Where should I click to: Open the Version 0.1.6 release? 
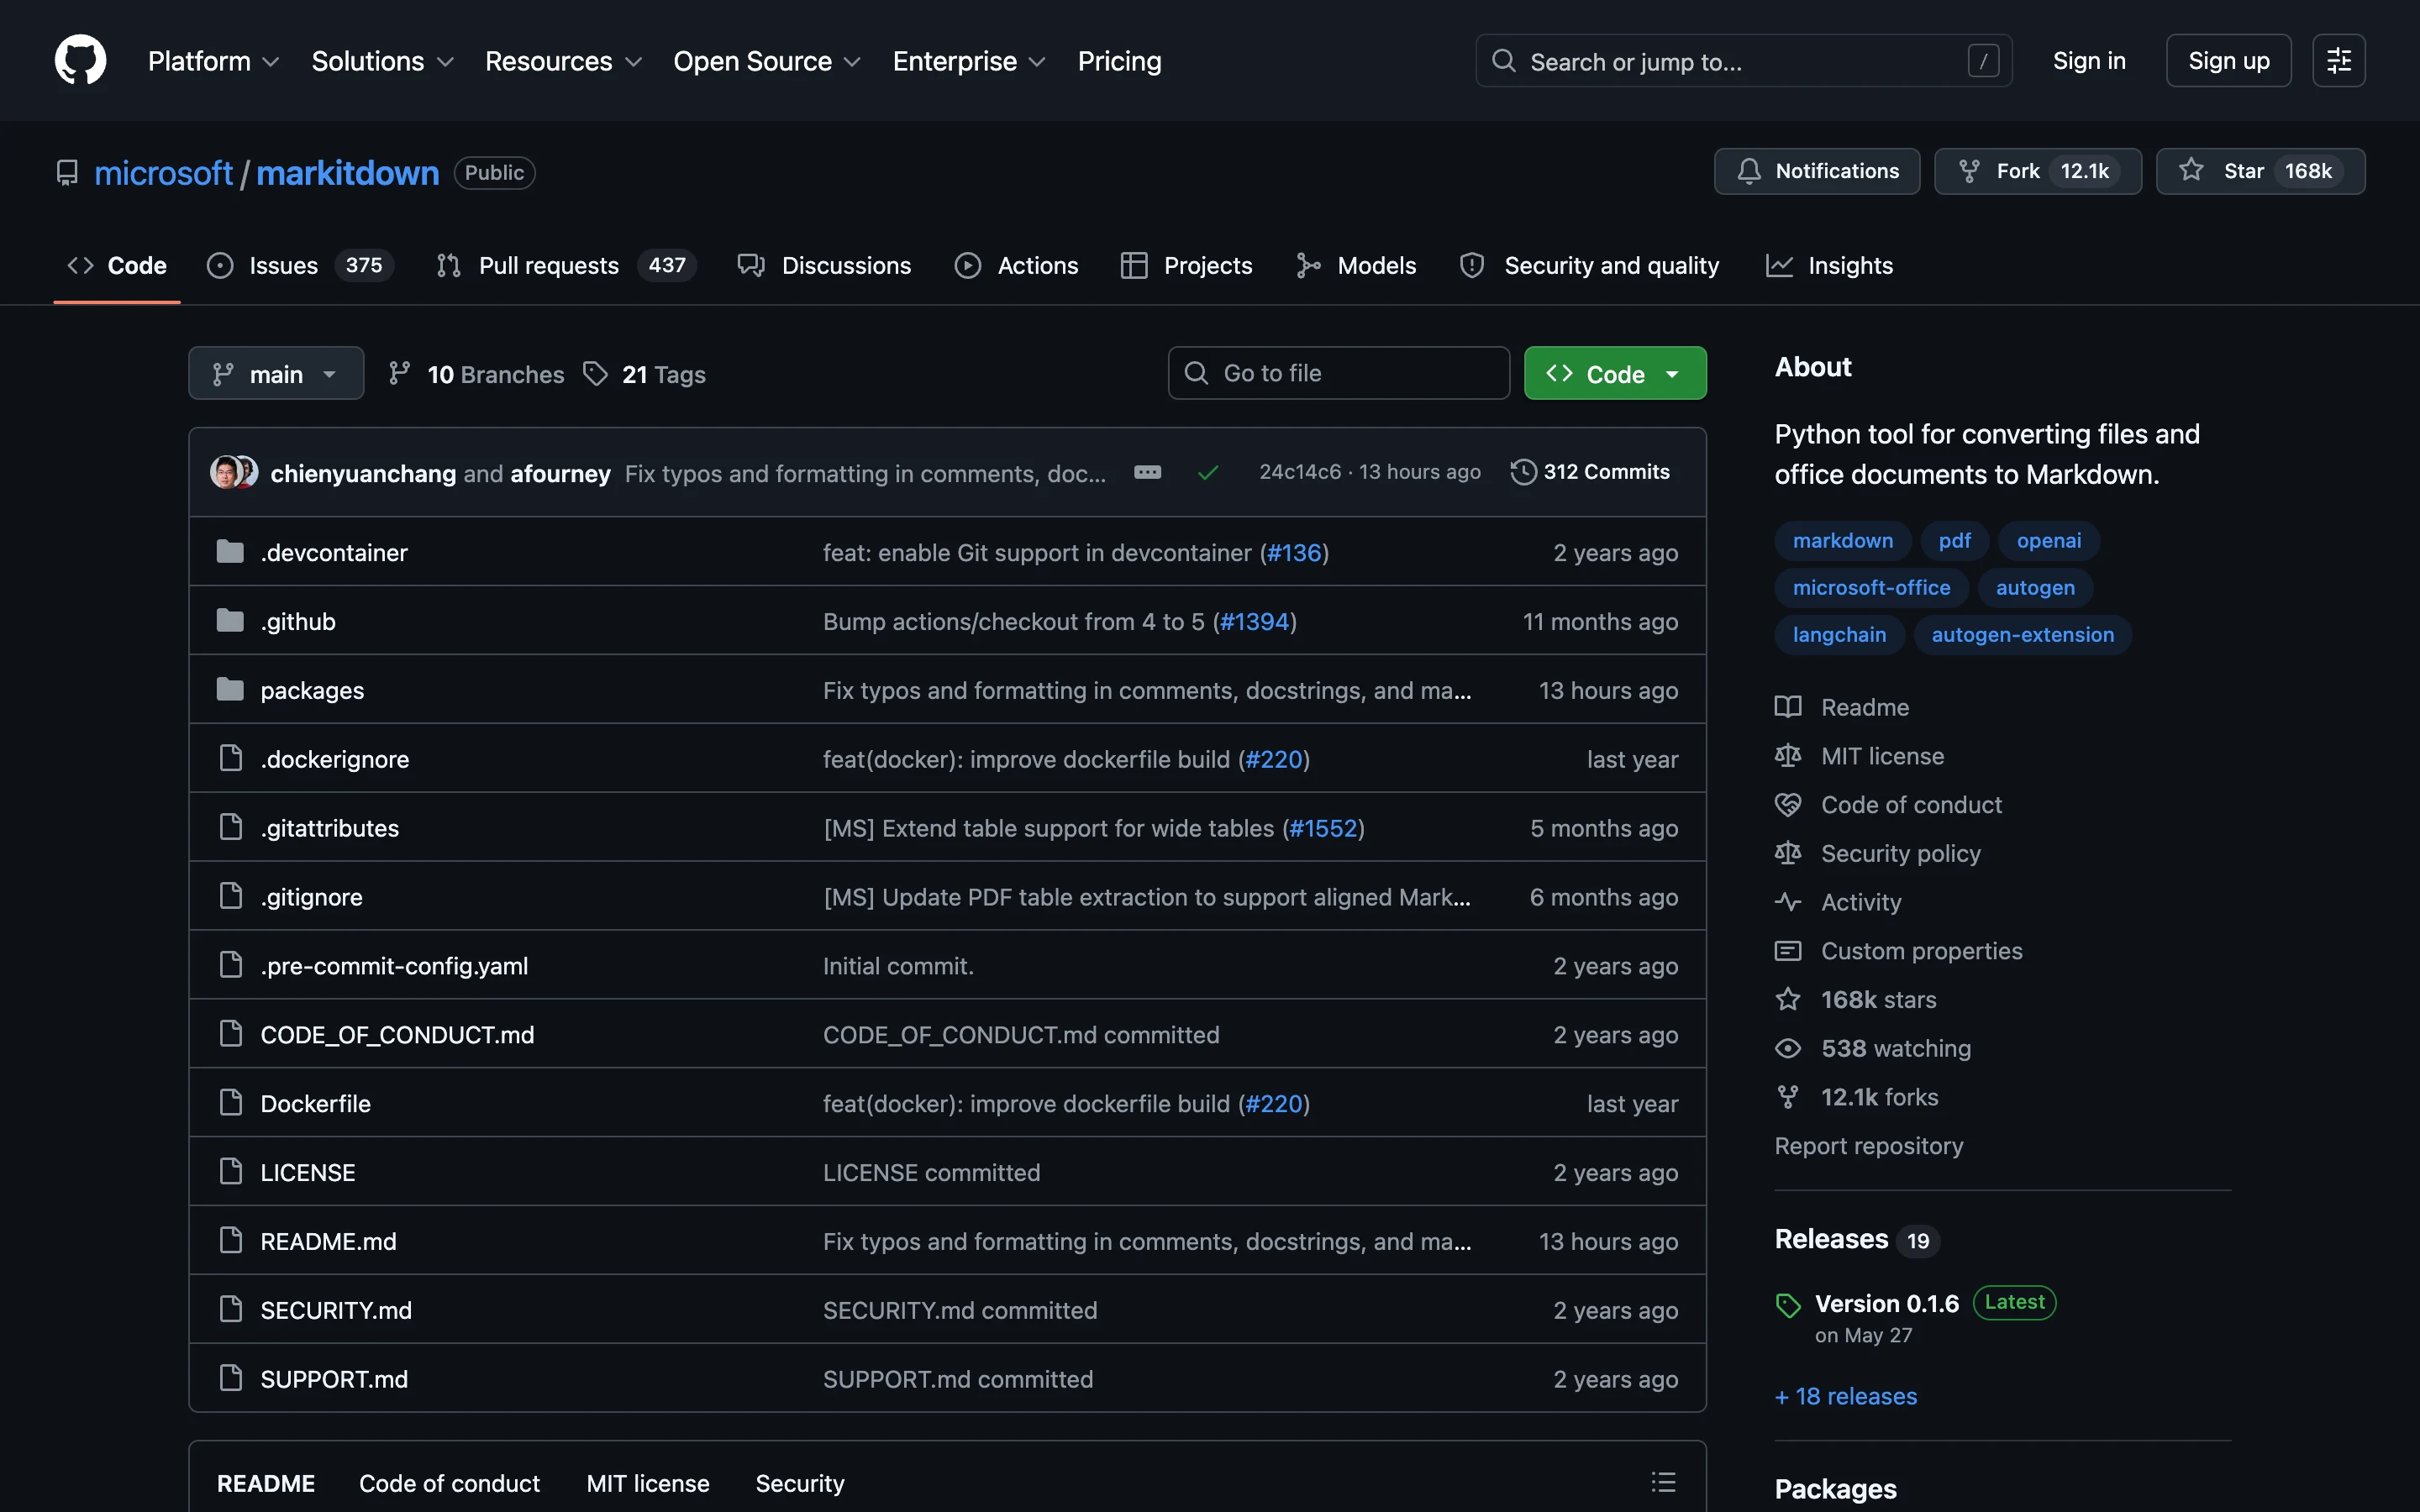coord(1886,1303)
